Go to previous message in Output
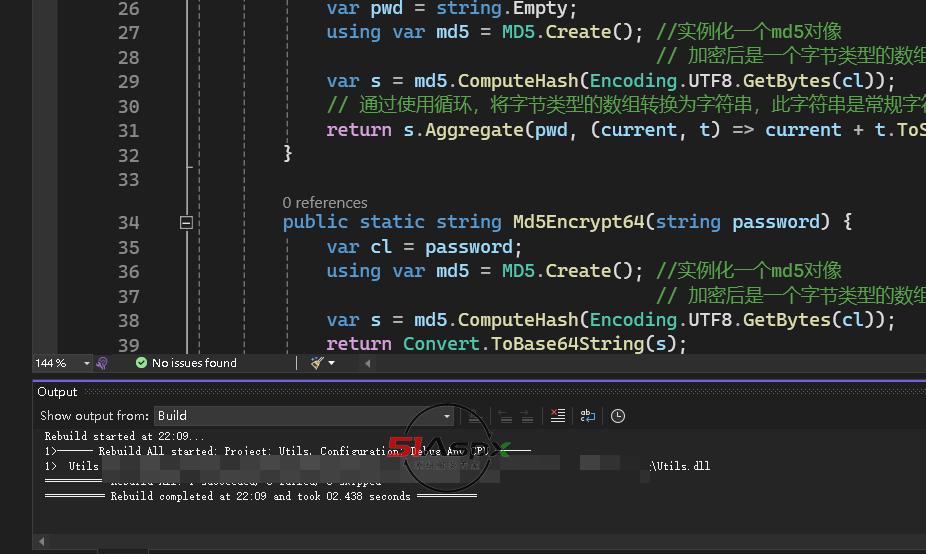The width and height of the screenshot is (926, 554). click(502, 416)
